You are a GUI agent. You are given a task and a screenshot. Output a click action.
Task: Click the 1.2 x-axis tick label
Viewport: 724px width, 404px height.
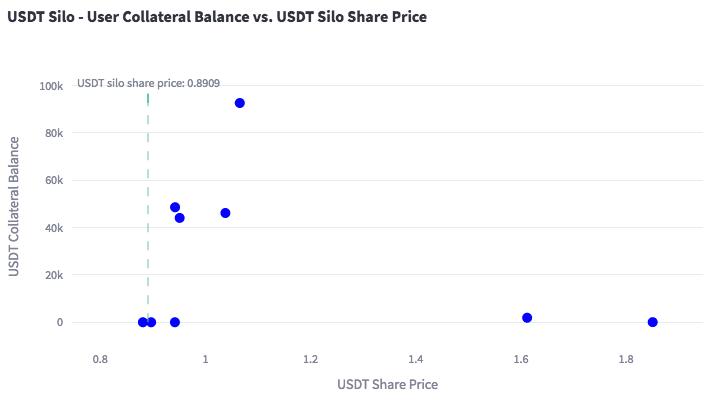pyautogui.click(x=310, y=358)
